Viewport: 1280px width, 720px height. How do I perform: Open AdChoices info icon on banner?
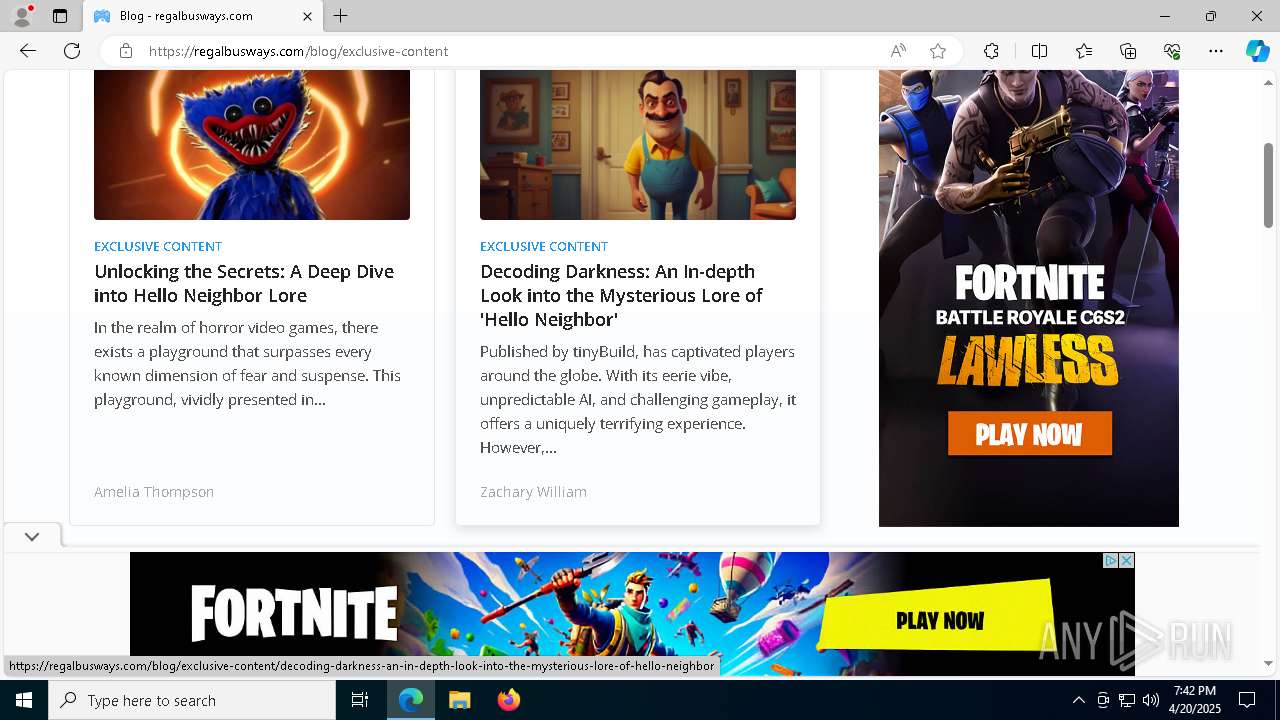pyautogui.click(x=1110, y=560)
